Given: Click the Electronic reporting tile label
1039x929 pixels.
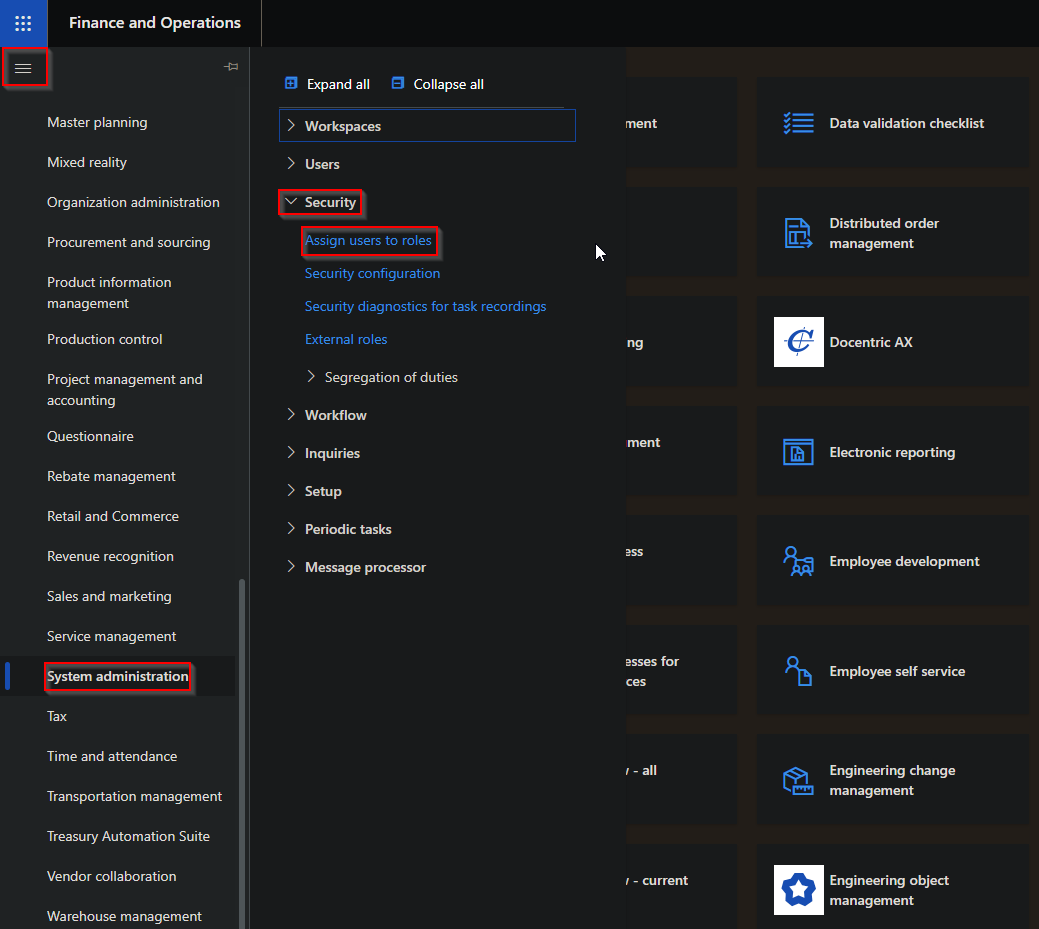Looking at the screenshot, I should coord(892,452).
